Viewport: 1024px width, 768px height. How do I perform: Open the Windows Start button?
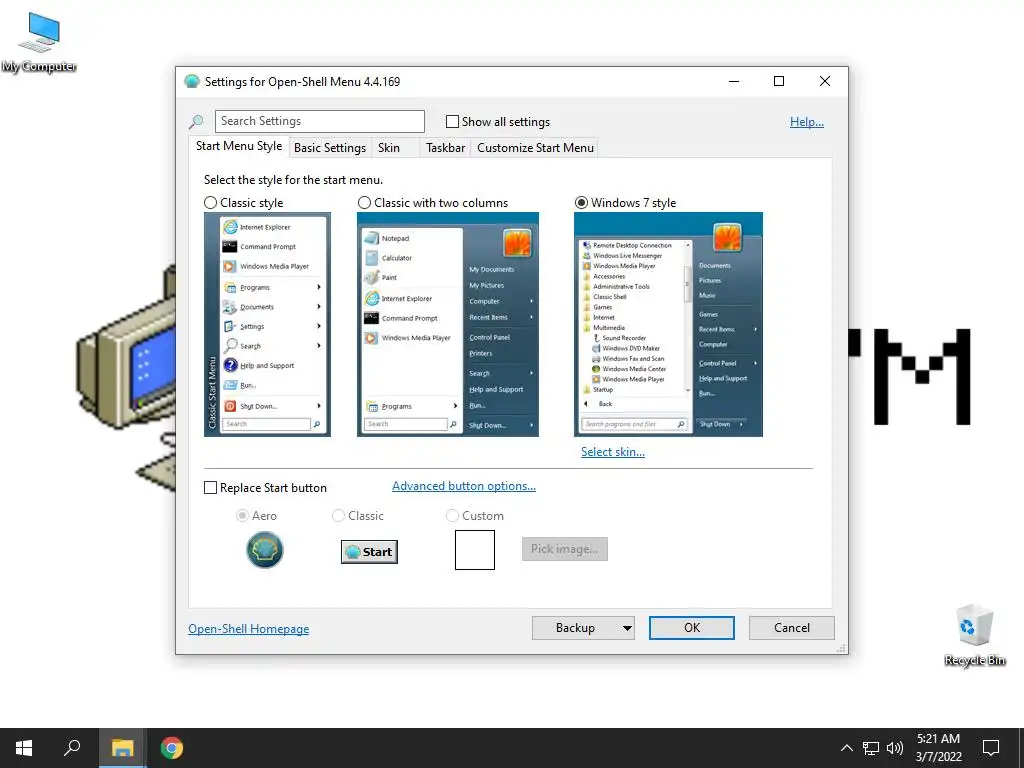24,748
